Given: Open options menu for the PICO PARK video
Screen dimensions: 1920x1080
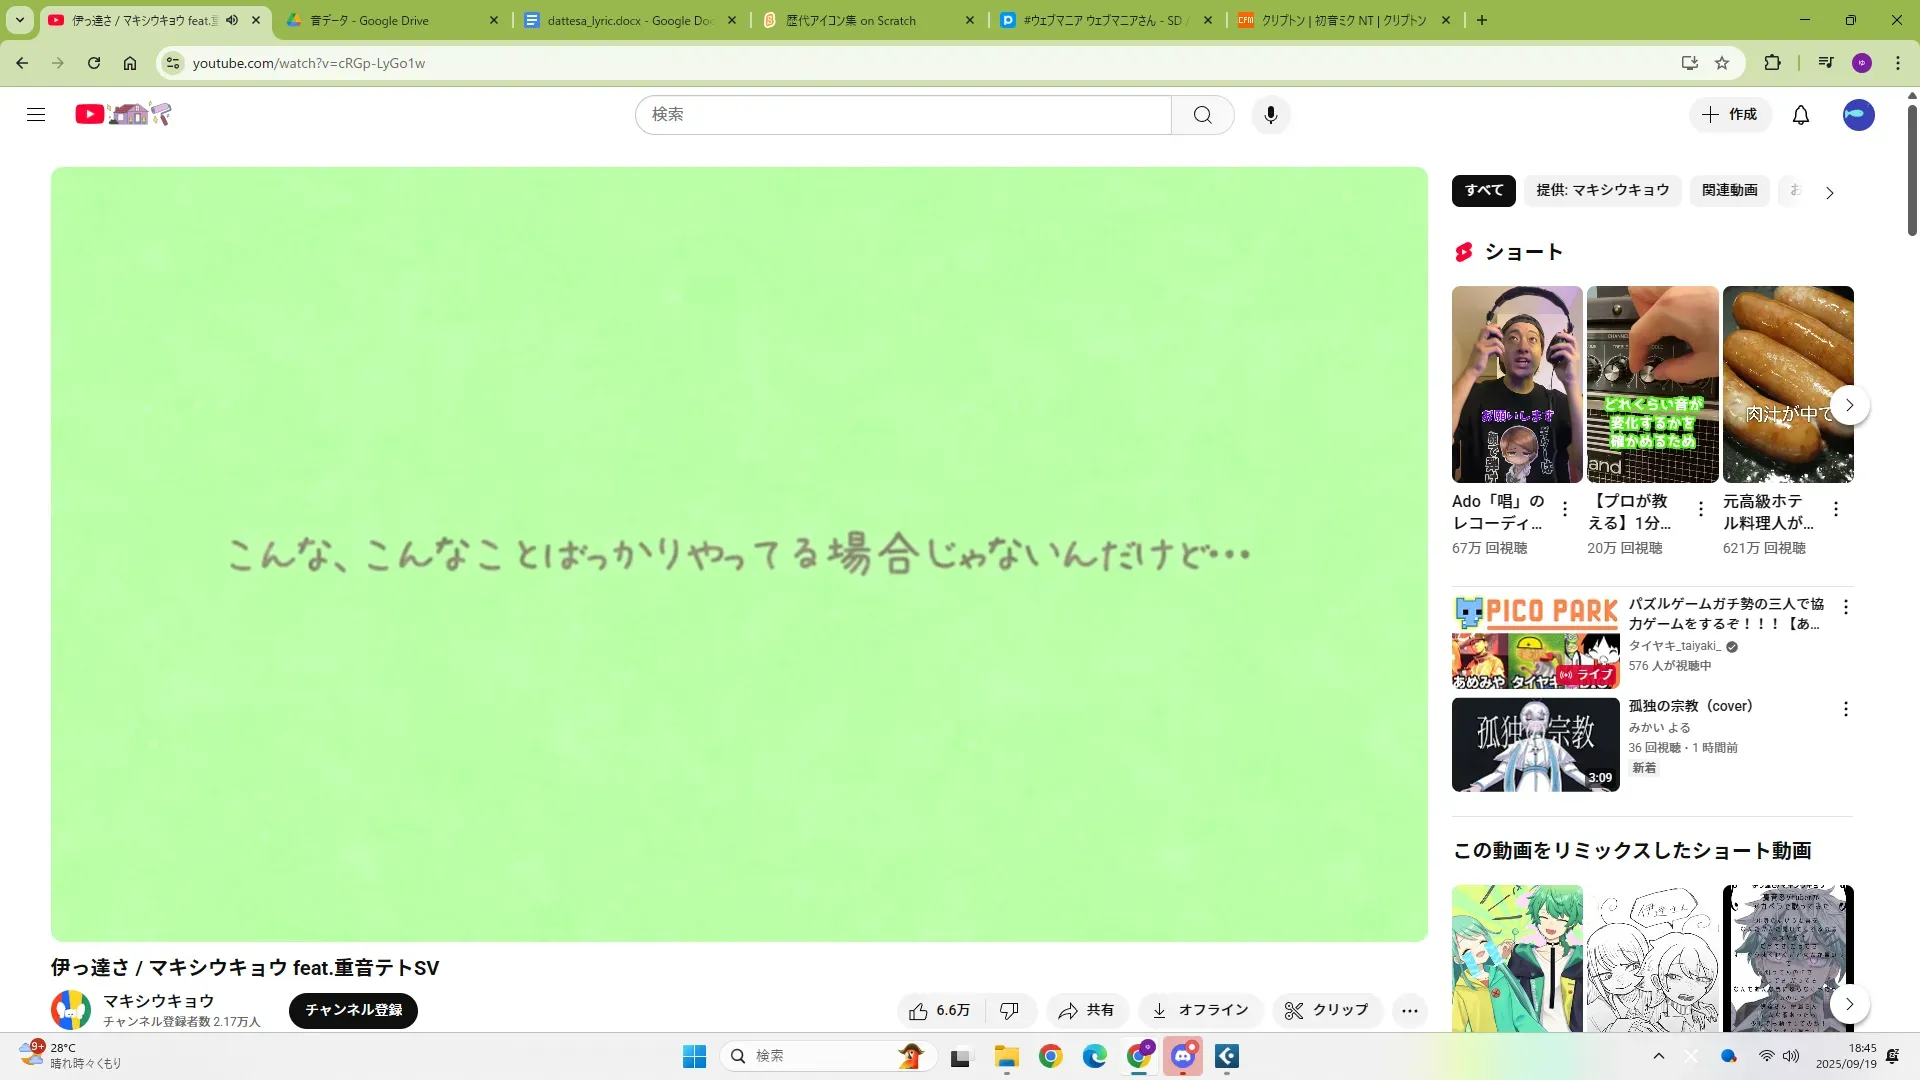Looking at the screenshot, I should [x=1845, y=607].
